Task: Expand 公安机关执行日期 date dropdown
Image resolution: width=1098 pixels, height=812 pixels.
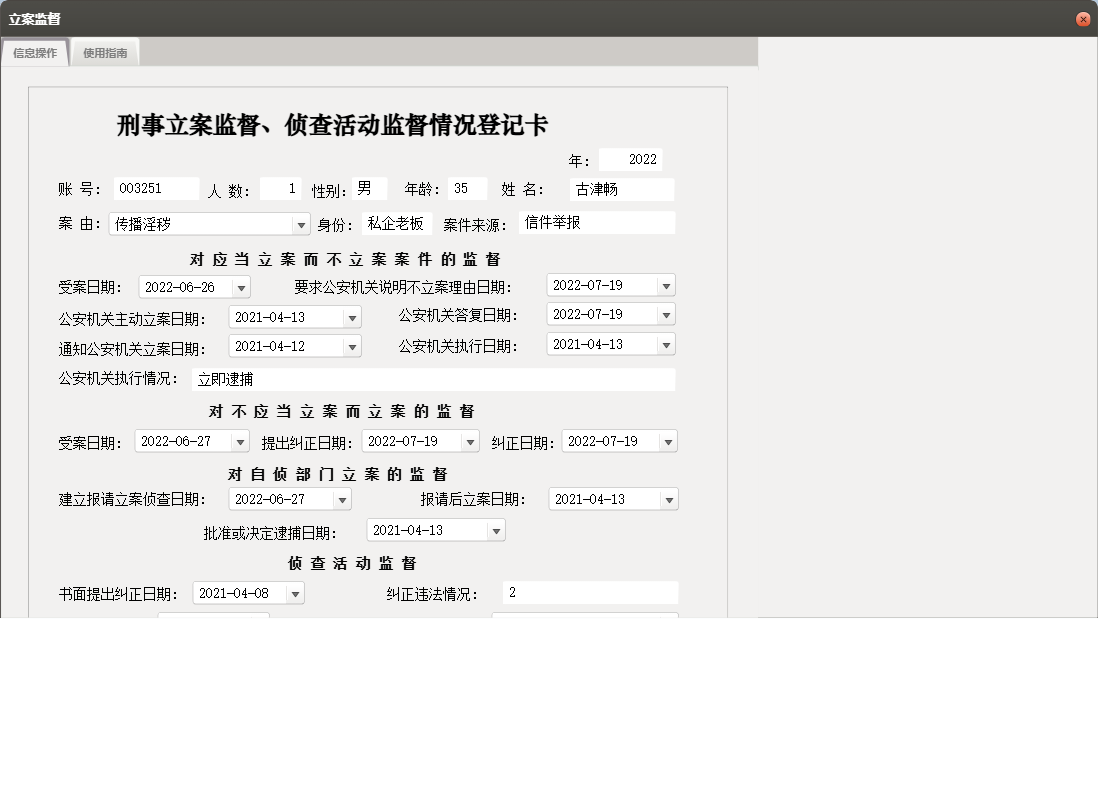Action: coord(666,345)
